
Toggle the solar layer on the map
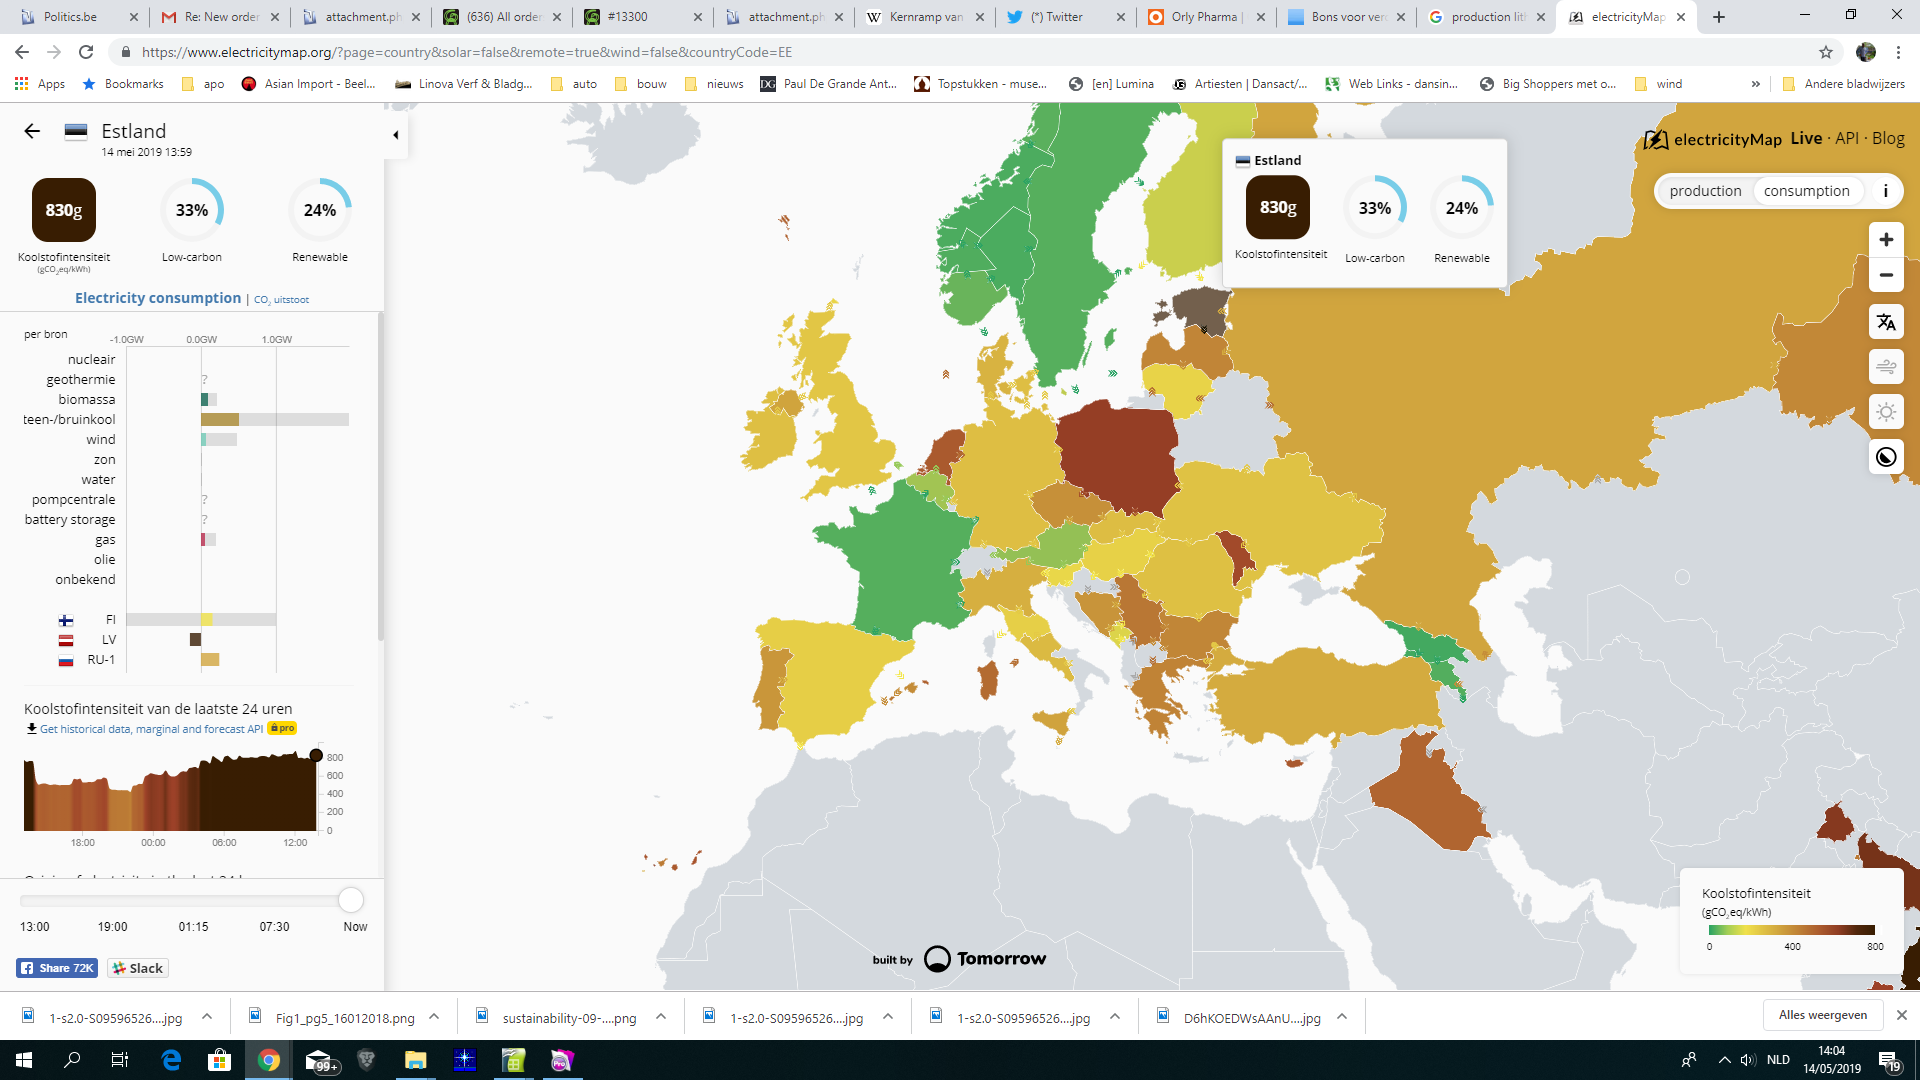(x=1886, y=412)
